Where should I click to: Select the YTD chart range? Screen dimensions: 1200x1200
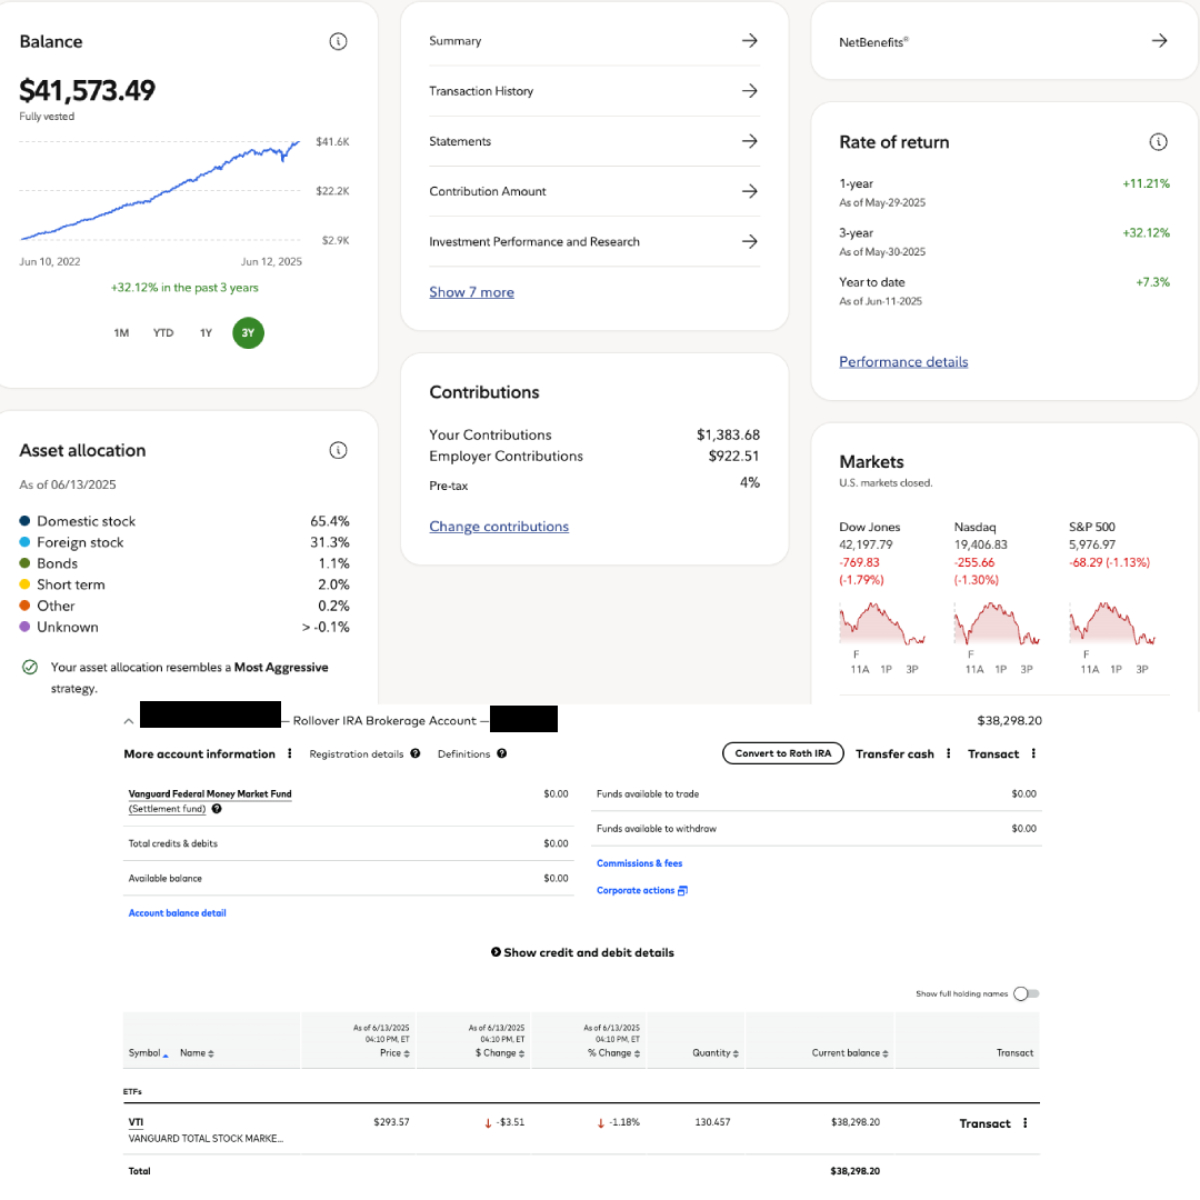[163, 333]
